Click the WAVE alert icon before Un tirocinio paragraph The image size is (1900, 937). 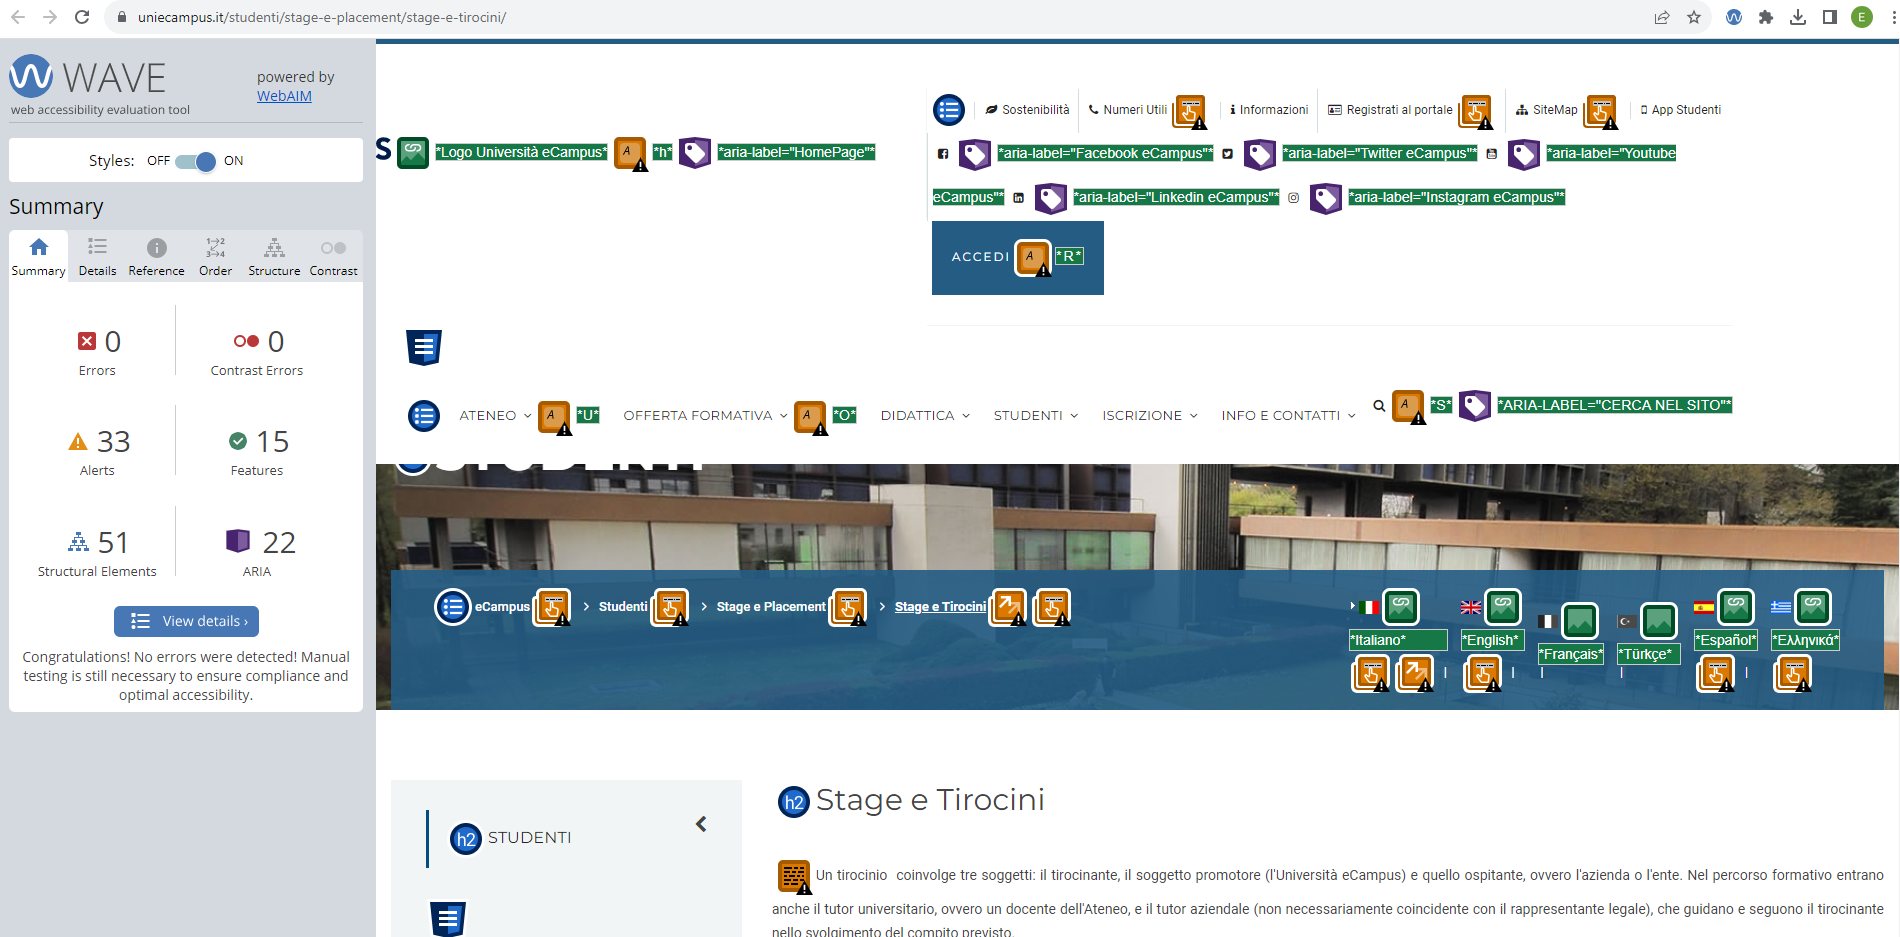pos(795,877)
